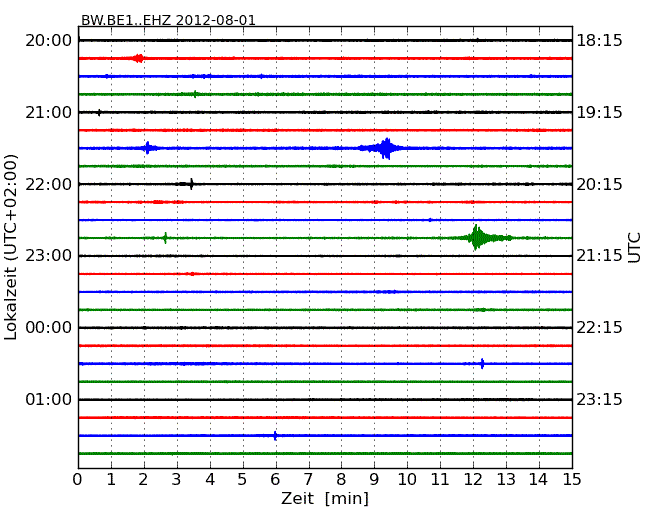The width and height of the screenshot is (650, 520).
Task: Click the vertical UTC axis label
Action: (634, 248)
